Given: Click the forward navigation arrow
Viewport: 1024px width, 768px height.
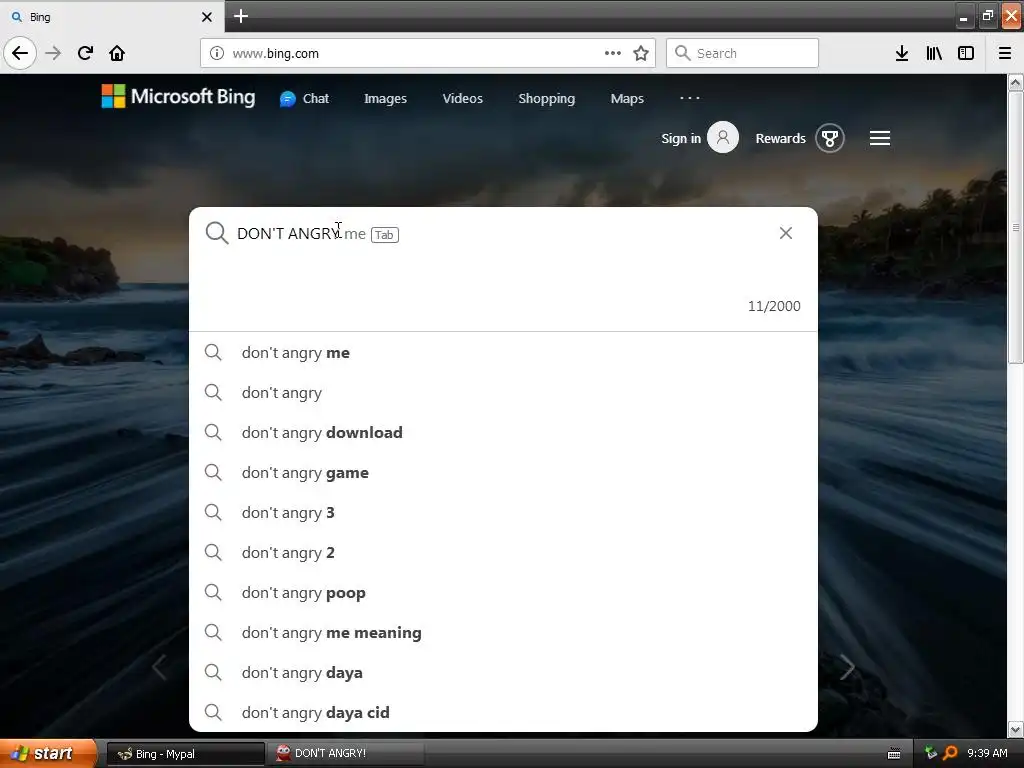Looking at the screenshot, I should click(x=54, y=53).
